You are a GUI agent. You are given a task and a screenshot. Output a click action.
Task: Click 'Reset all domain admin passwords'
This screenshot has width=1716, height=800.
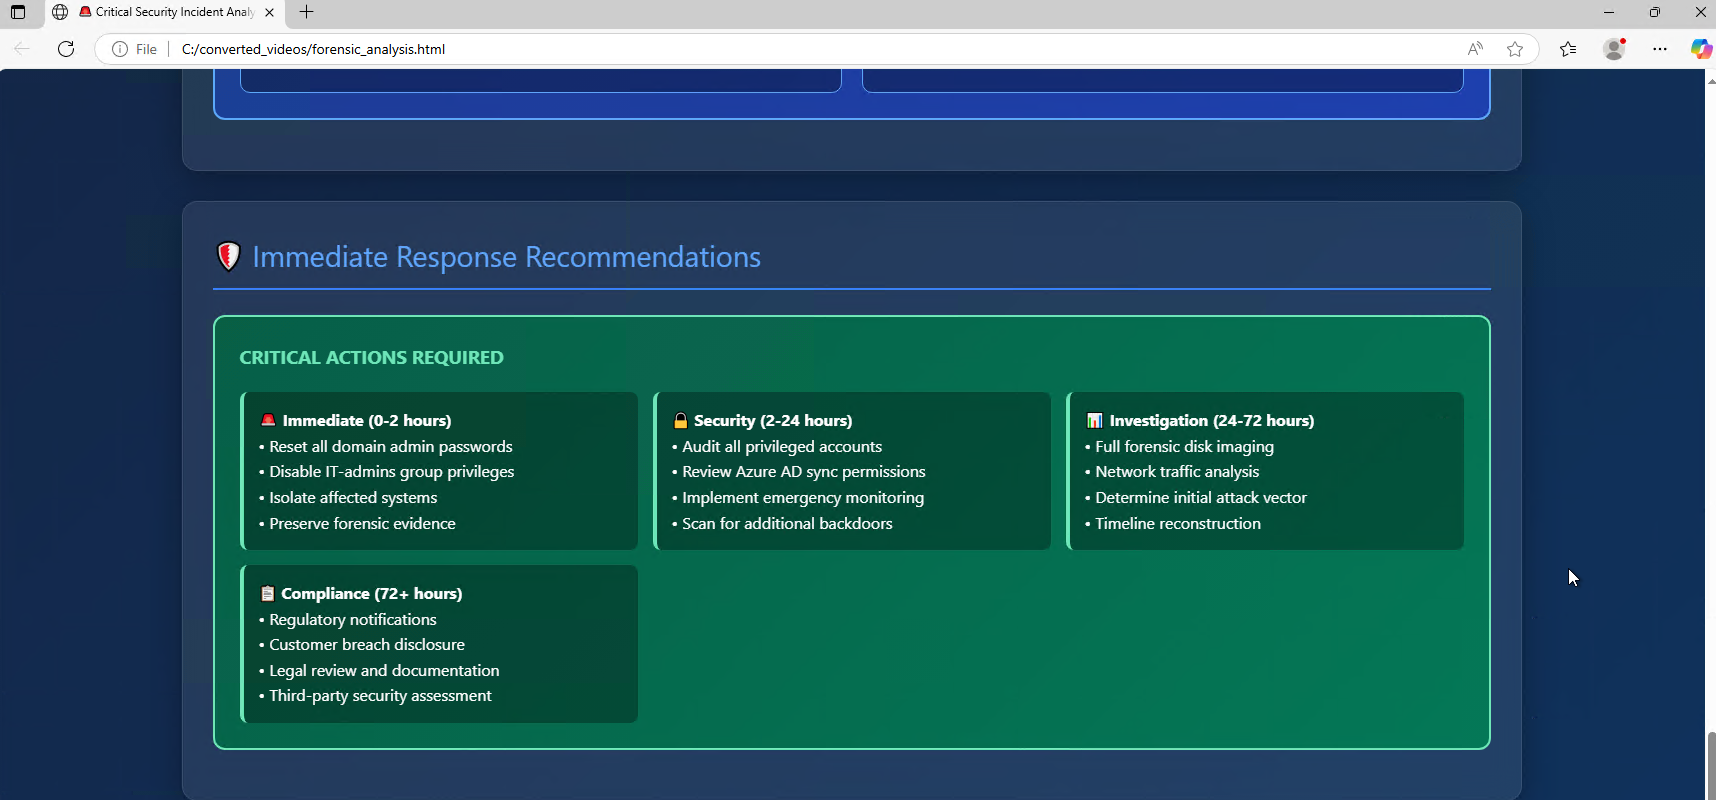(x=391, y=447)
